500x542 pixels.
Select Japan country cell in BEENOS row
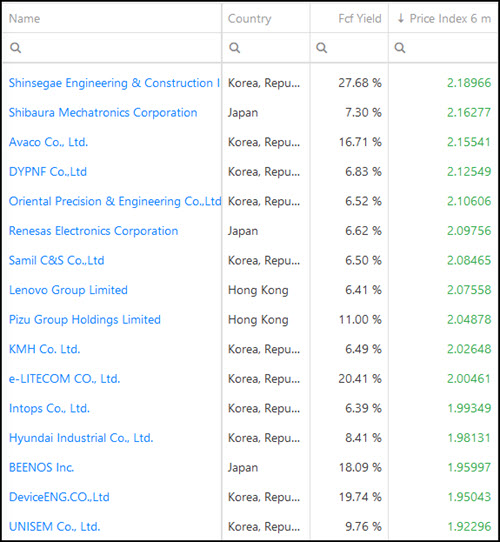[x=243, y=468]
